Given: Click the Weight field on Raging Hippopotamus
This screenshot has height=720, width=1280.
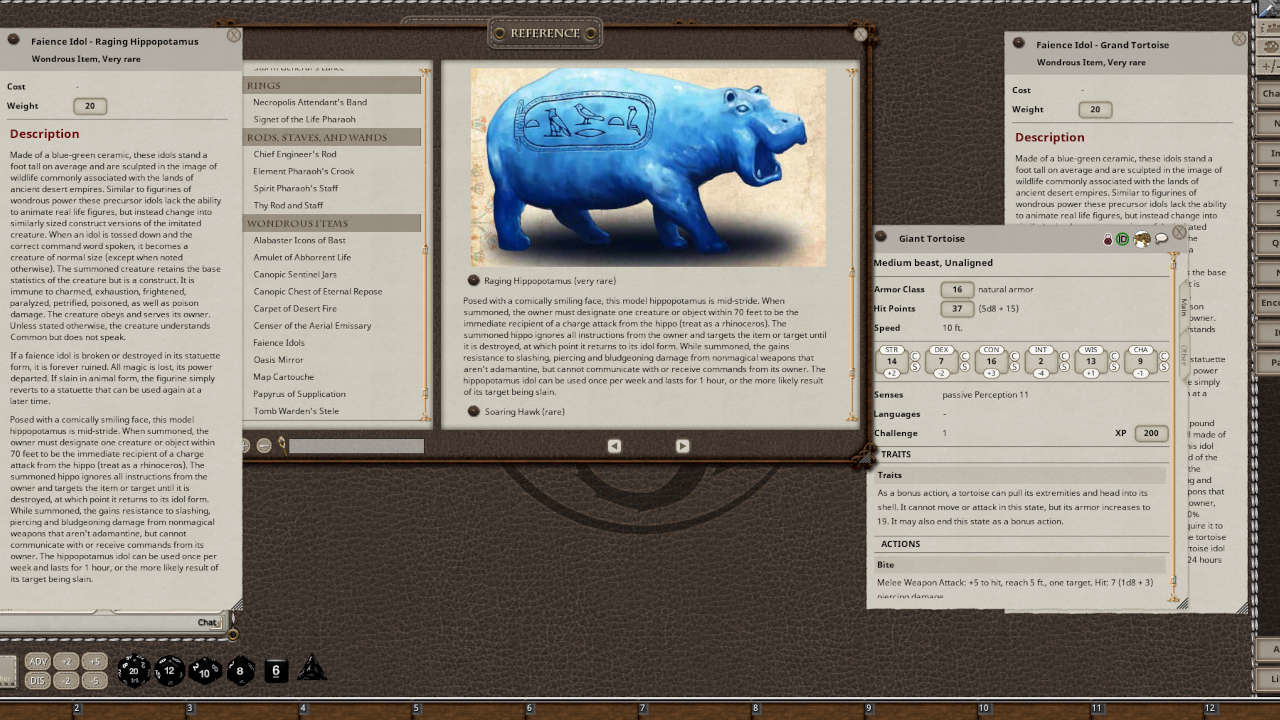Looking at the screenshot, I should 89,104.
